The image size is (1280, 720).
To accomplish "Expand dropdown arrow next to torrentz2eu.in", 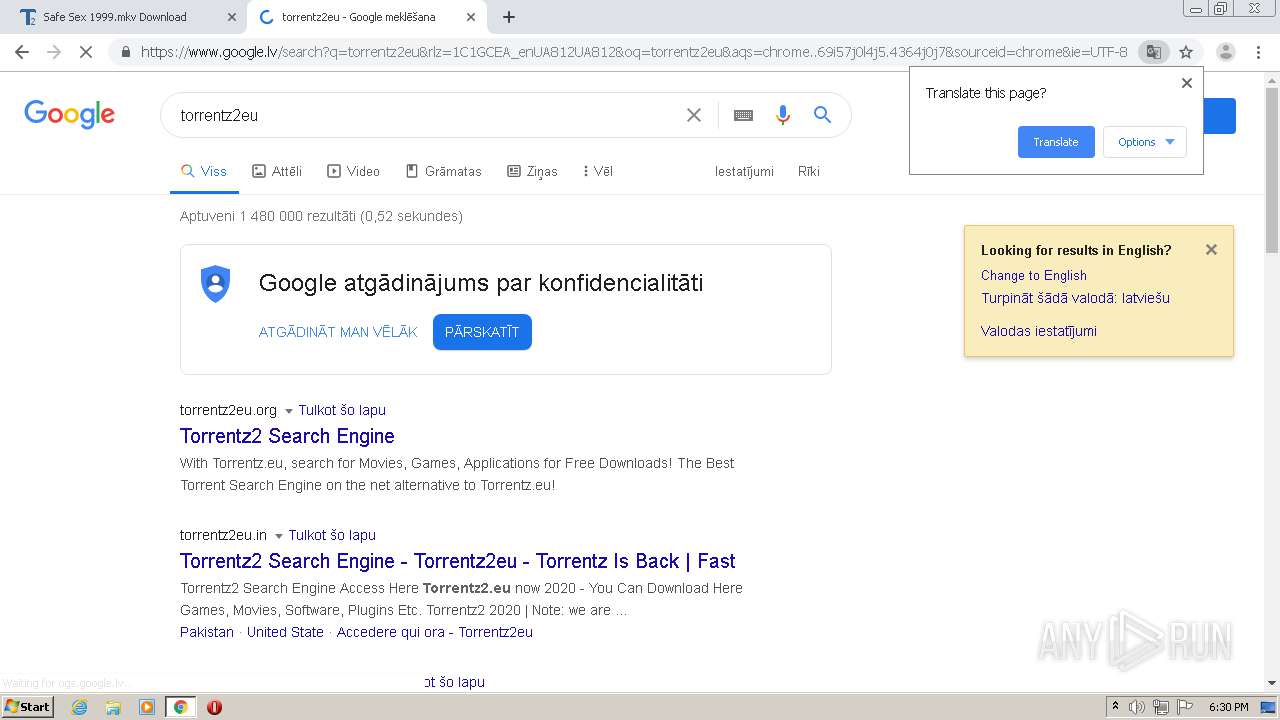I will 279,536.
